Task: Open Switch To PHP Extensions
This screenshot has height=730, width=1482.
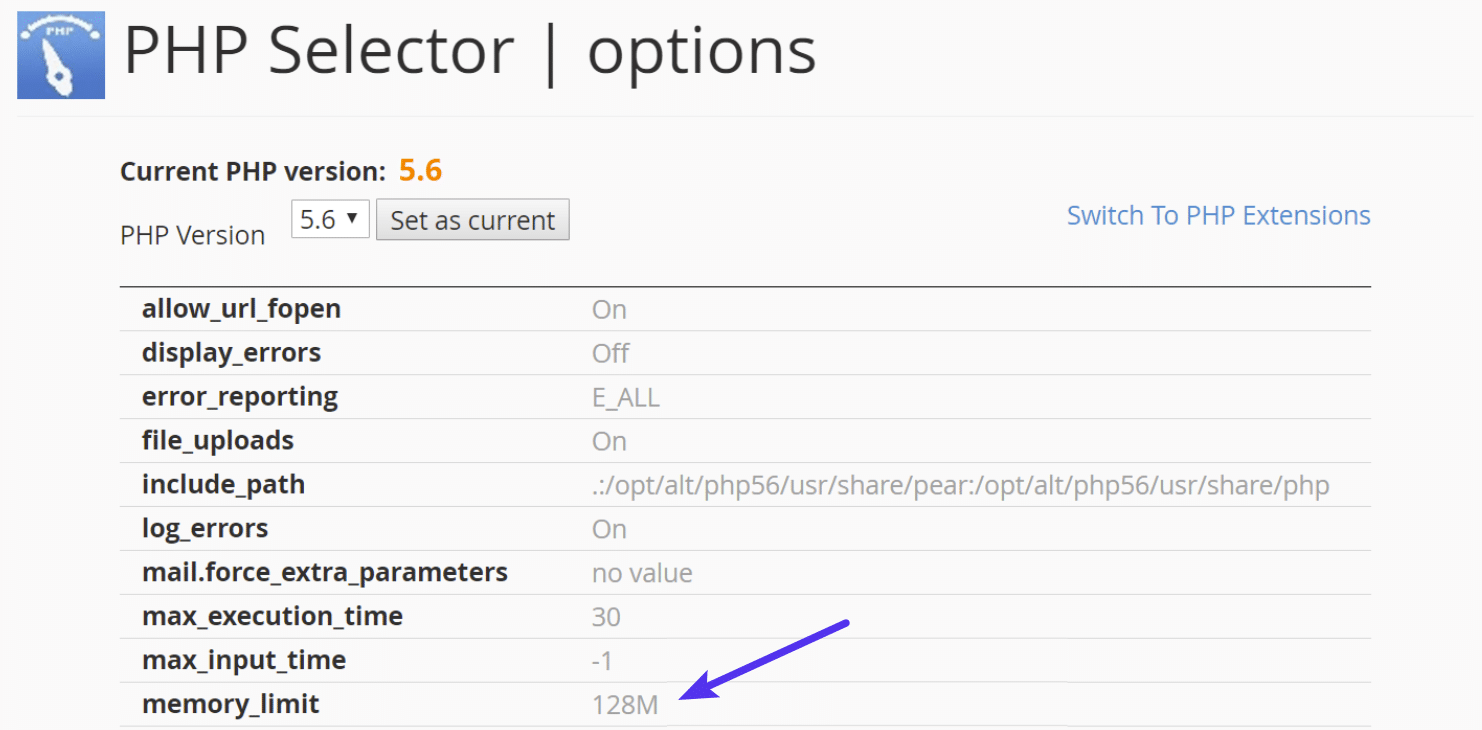Action: 1218,214
